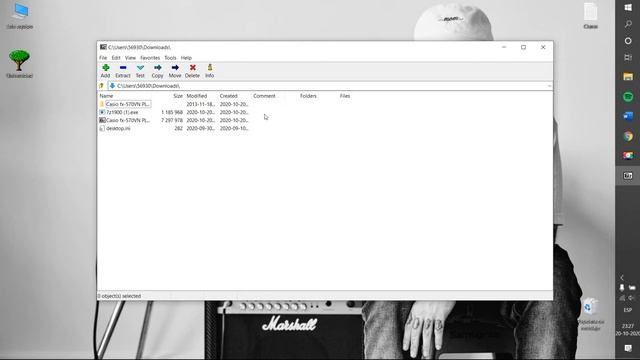640x360 pixels.
Task: Sort the list by Size column
Action: point(178,96)
